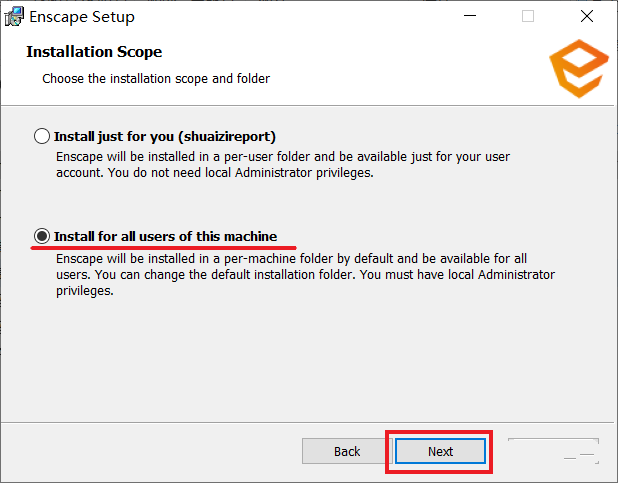Click the divider line above the Back button
The height and width of the screenshot is (483, 618).
point(307,422)
